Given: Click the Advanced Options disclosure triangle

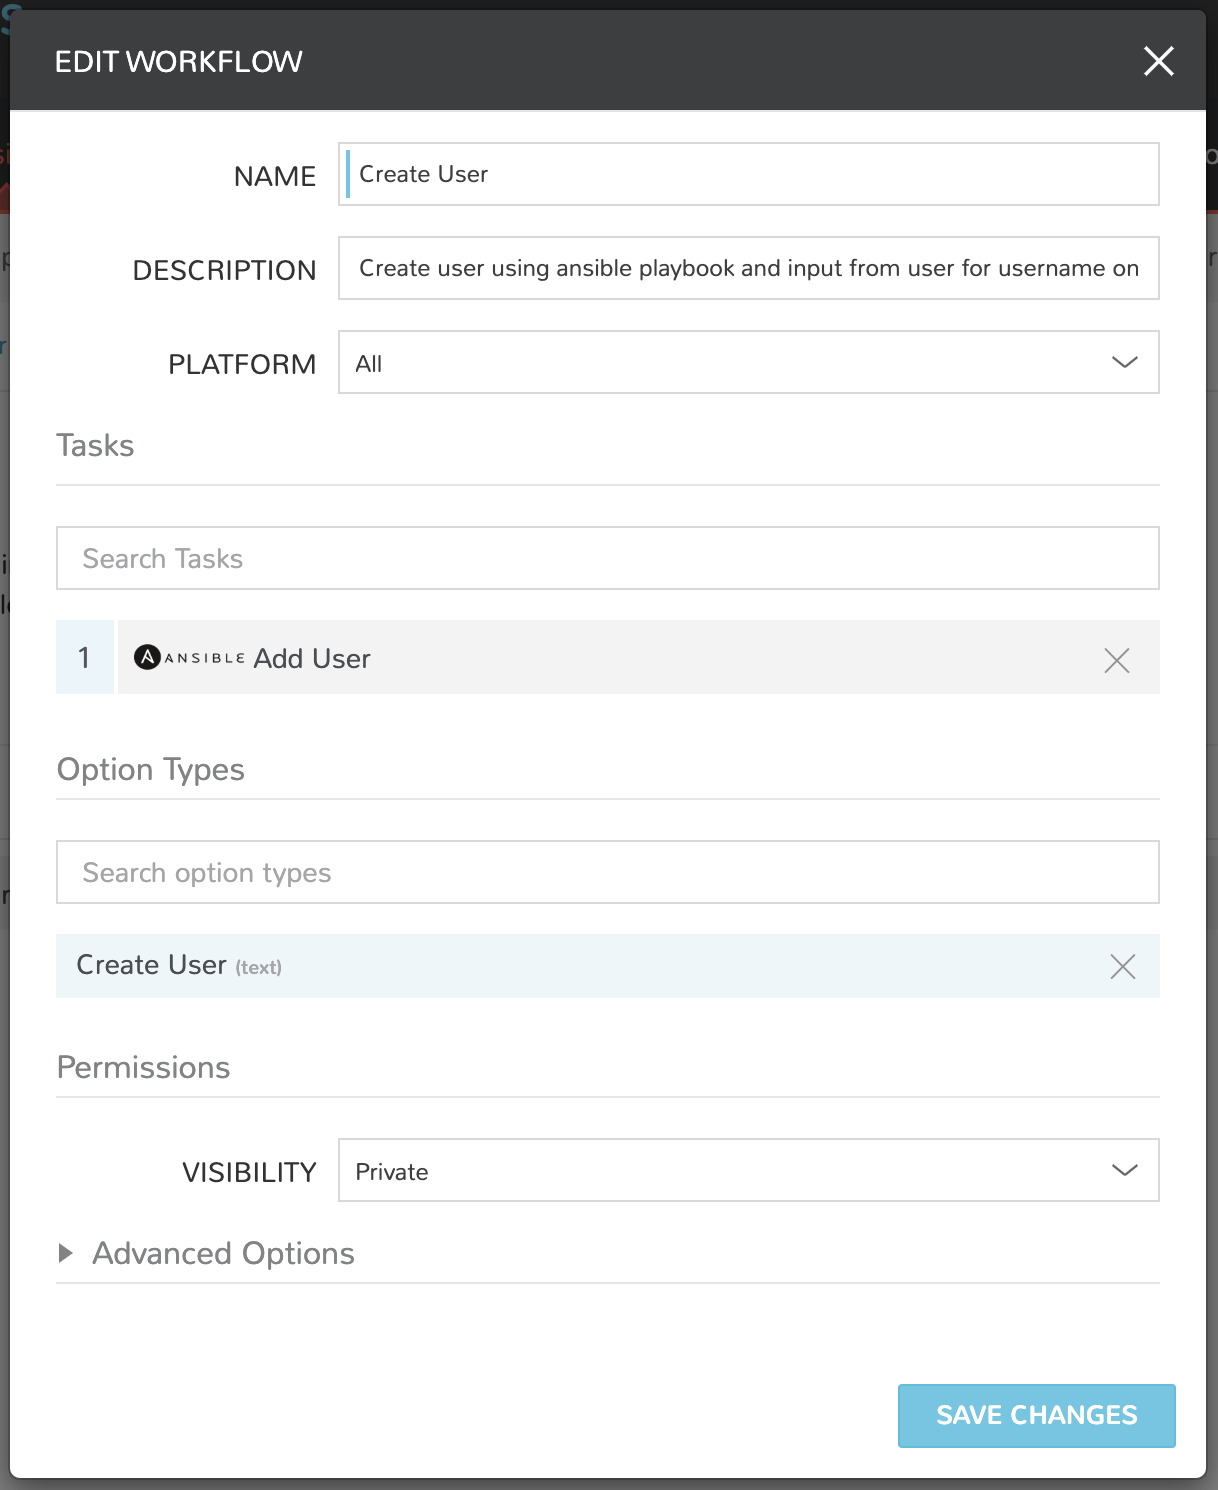Looking at the screenshot, I should coord(66,1253).
